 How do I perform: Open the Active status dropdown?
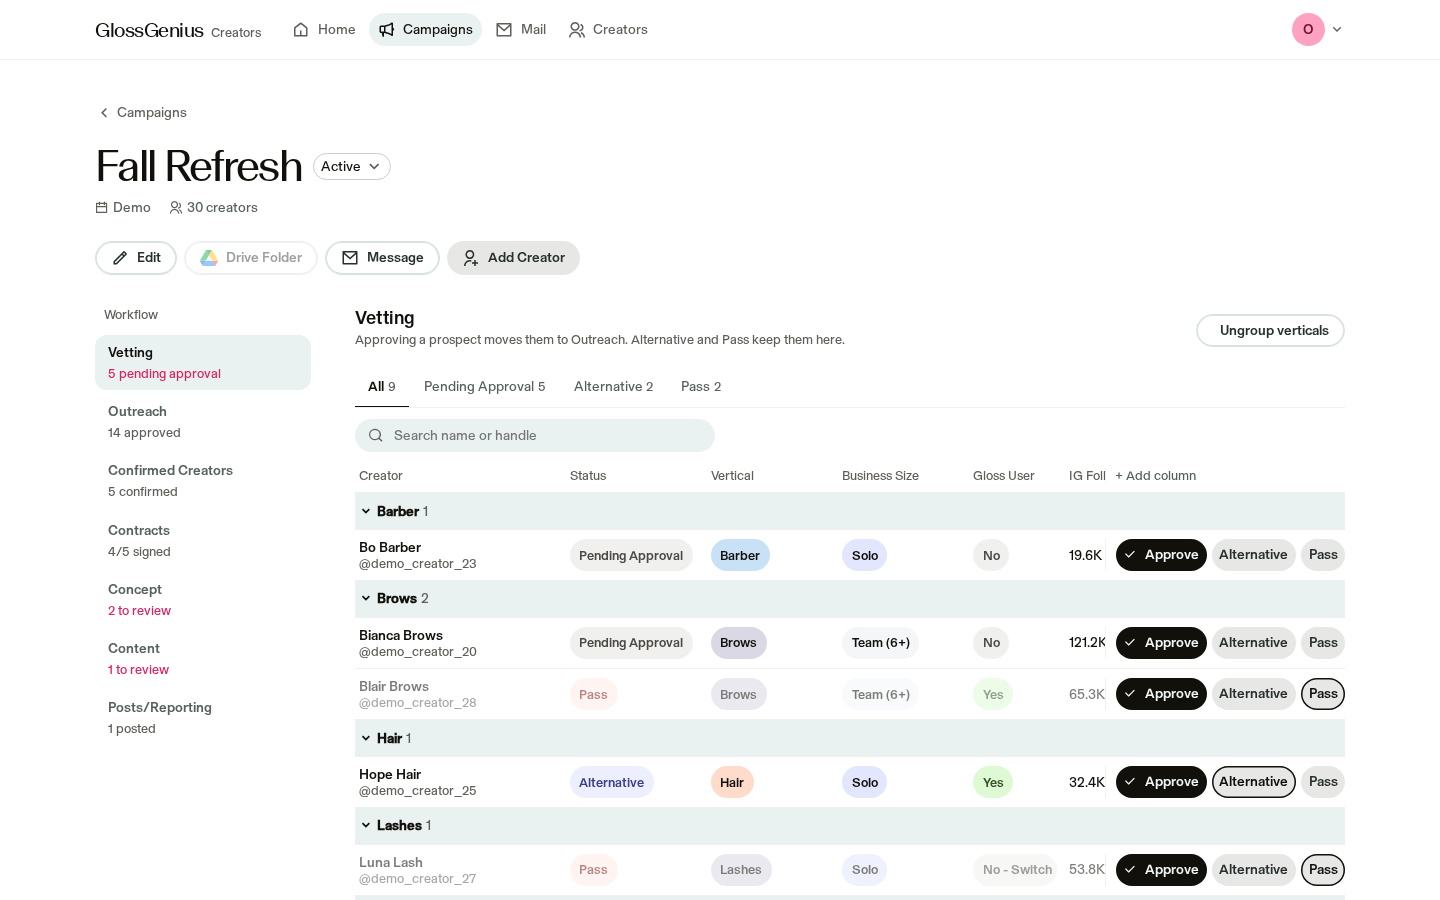(351, 167)
